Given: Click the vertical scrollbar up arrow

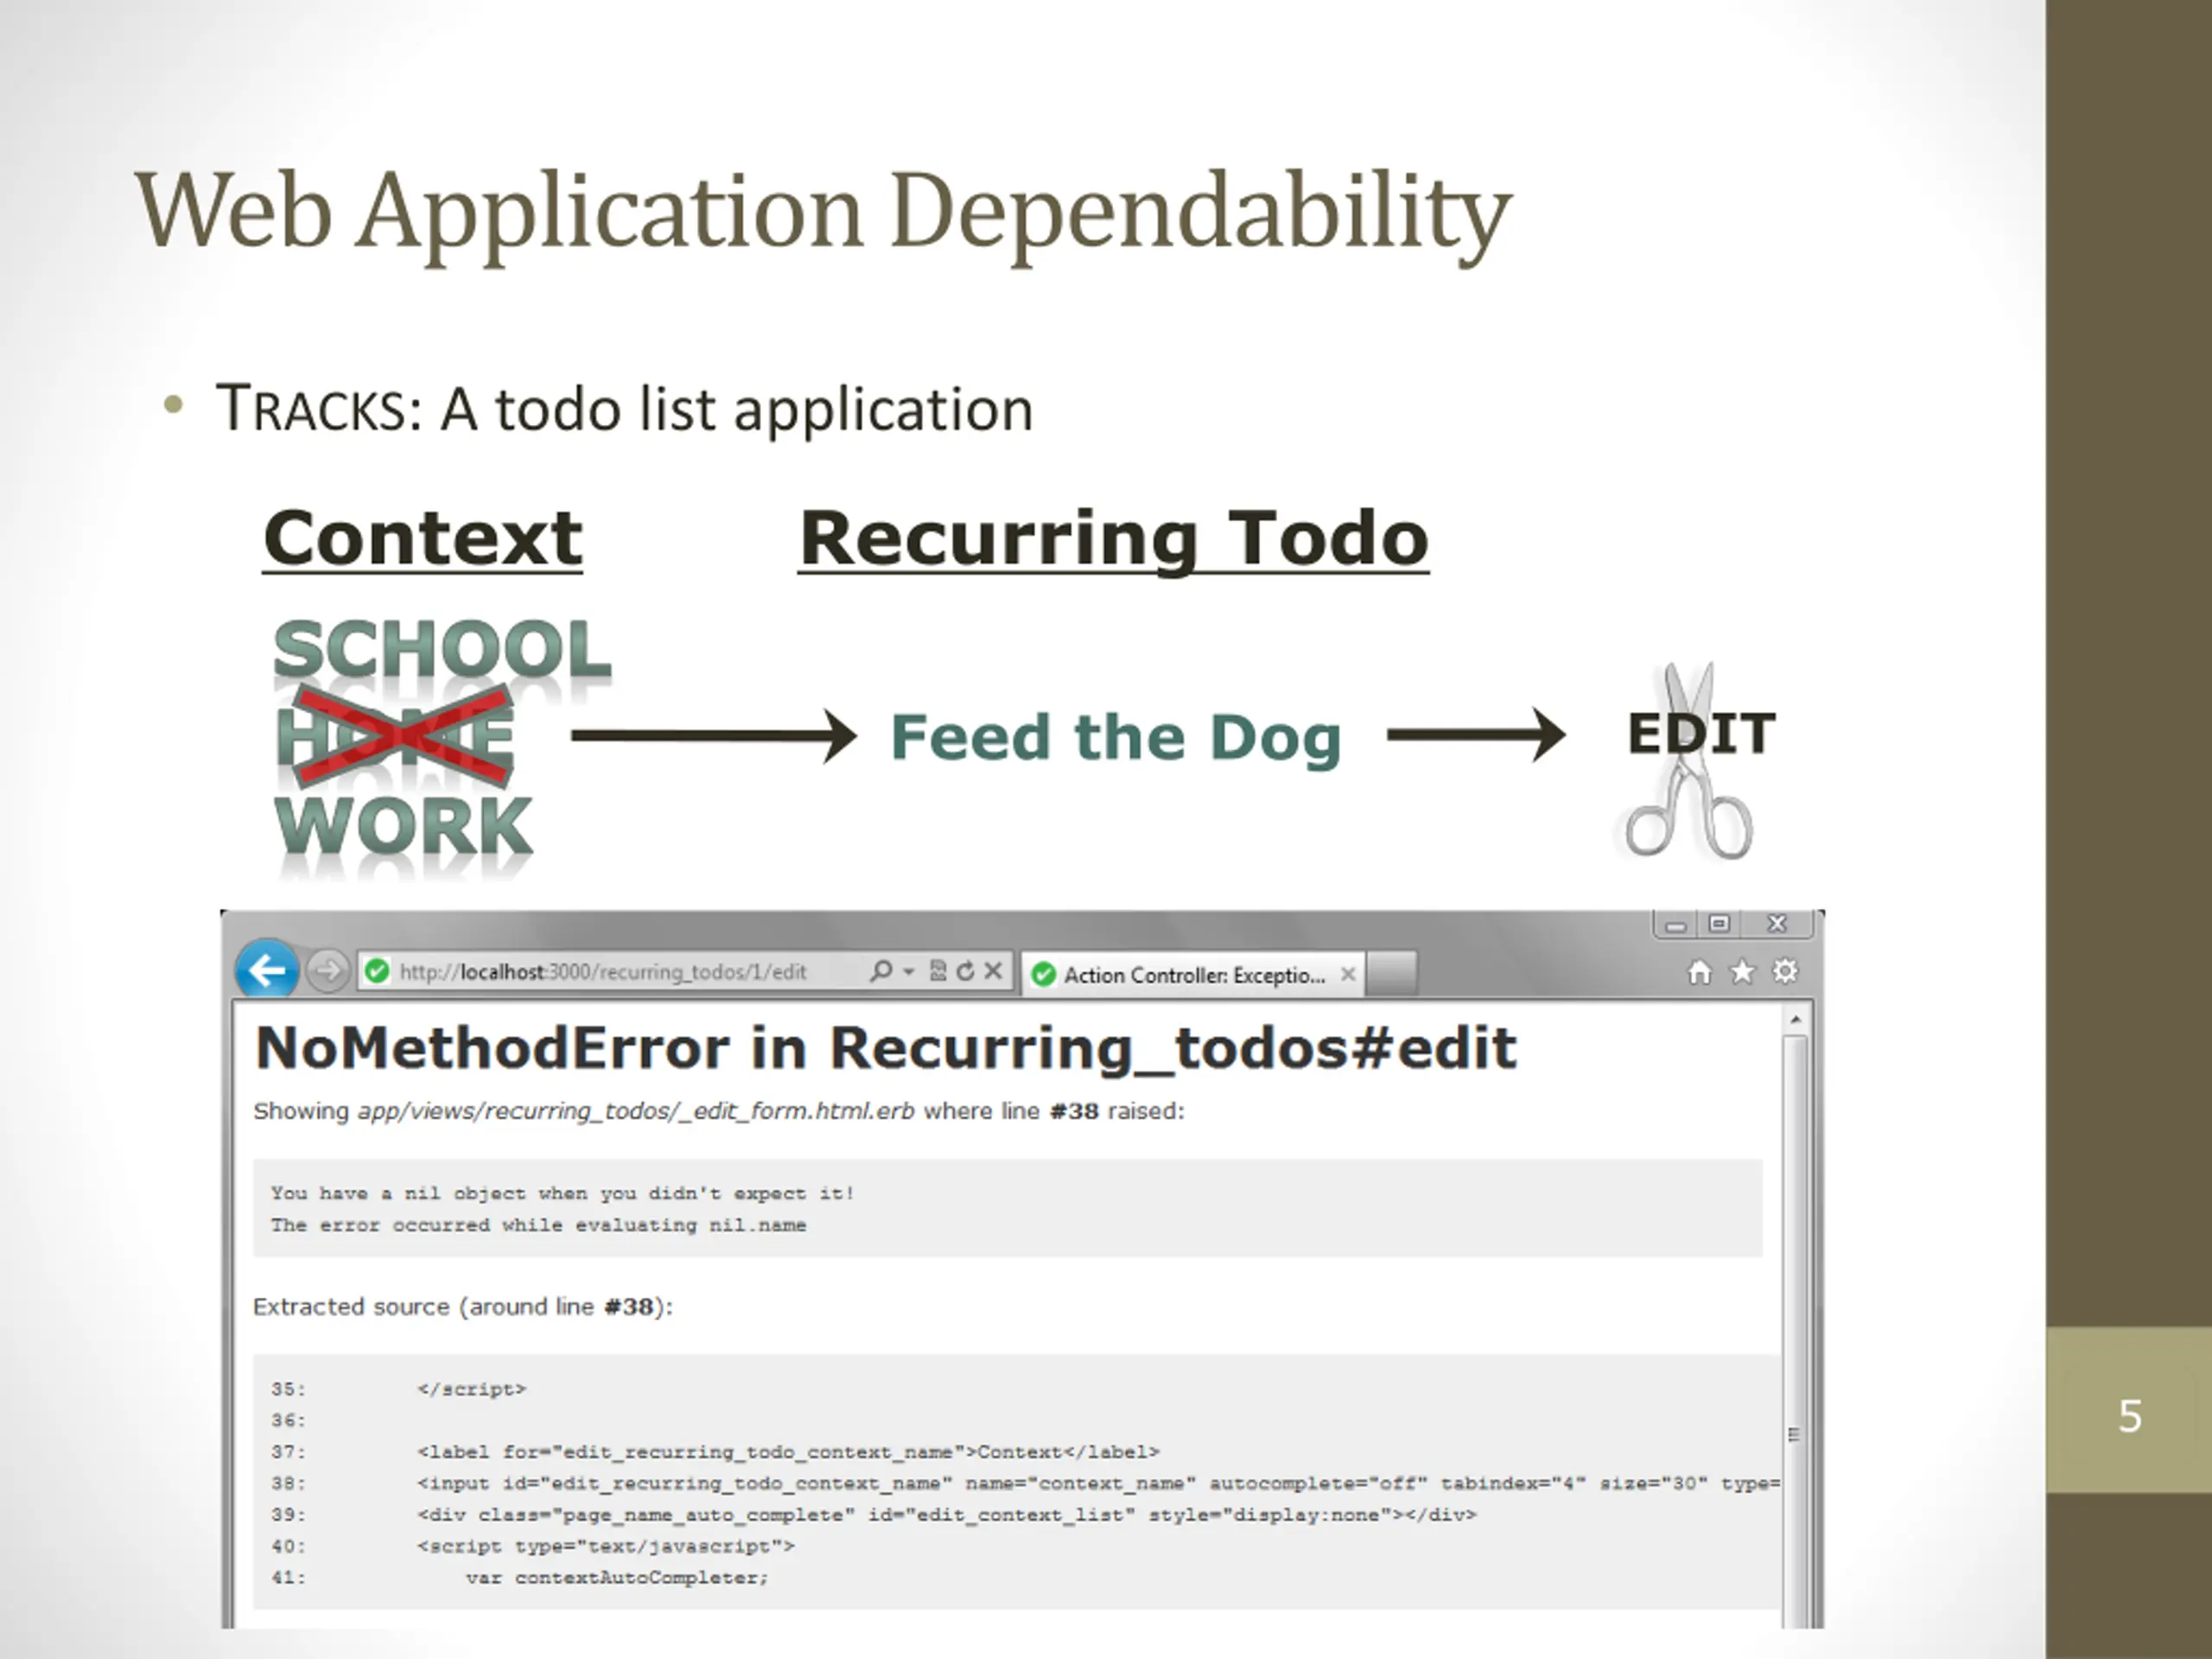Looking at the screenshot, I should point(1796,1020).
